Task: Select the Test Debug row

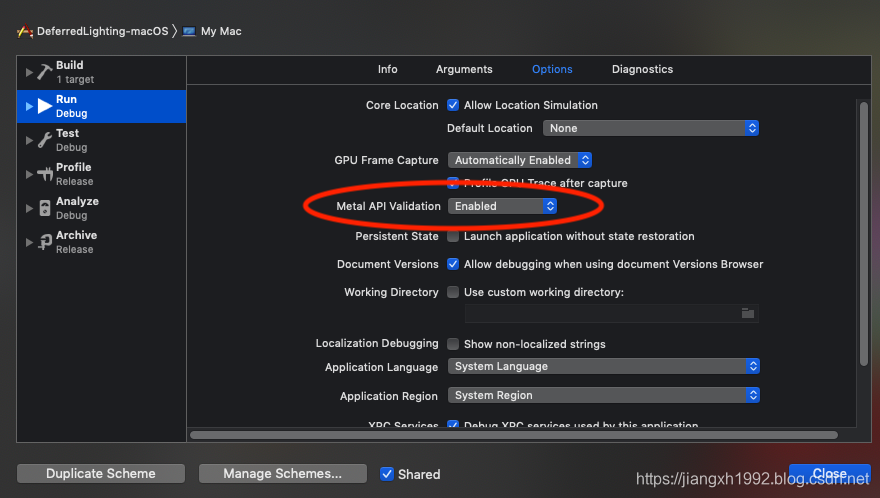Action: point(102,140)
